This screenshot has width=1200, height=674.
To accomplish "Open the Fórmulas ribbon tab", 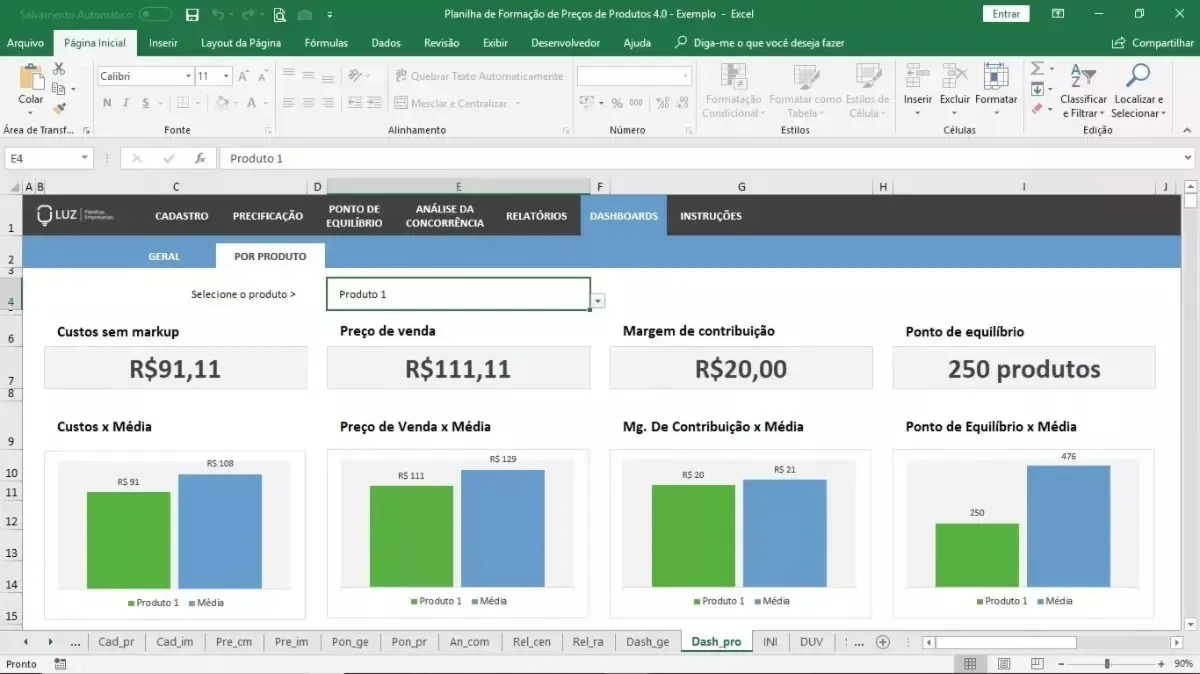I will click(326, 43).
